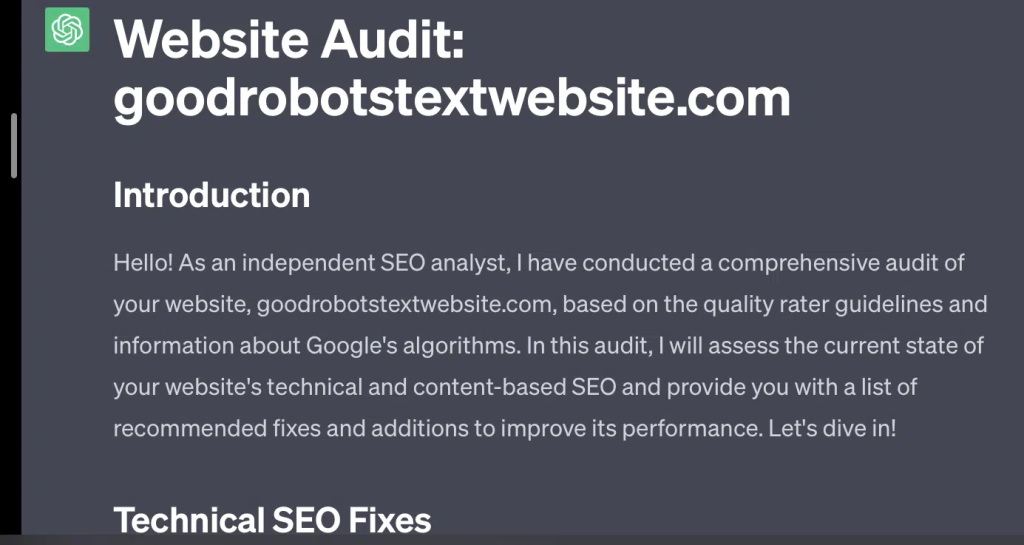Click the "Website Audit:" title heading

coord(291,41)
